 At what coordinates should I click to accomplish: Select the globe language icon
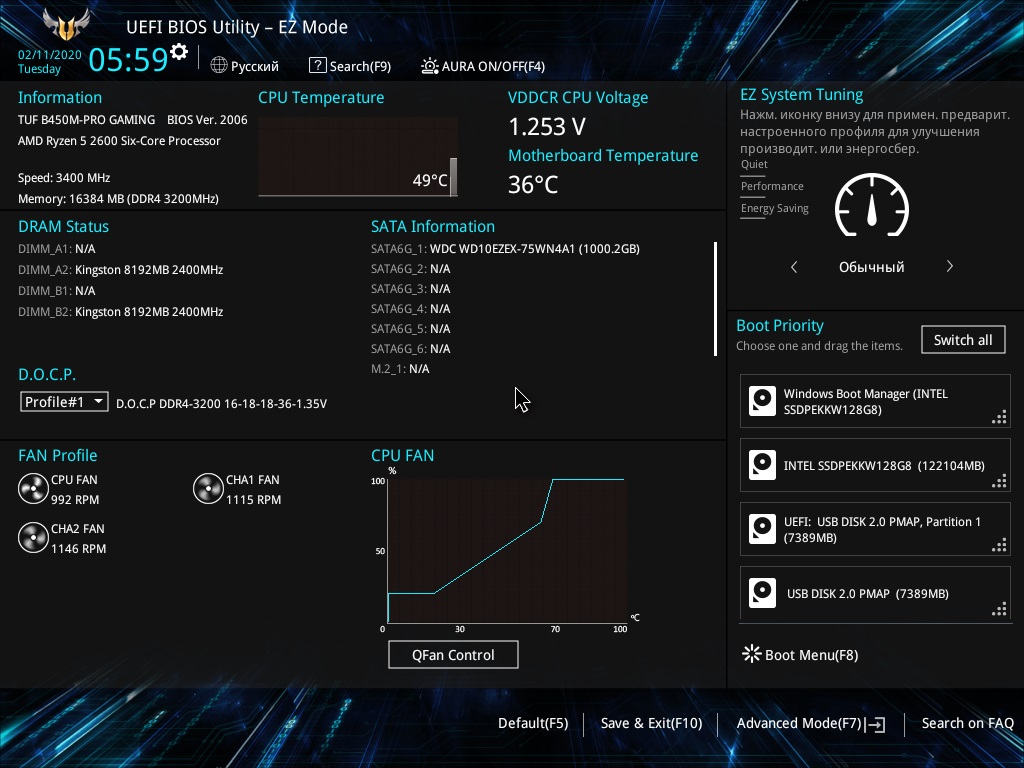219,65
